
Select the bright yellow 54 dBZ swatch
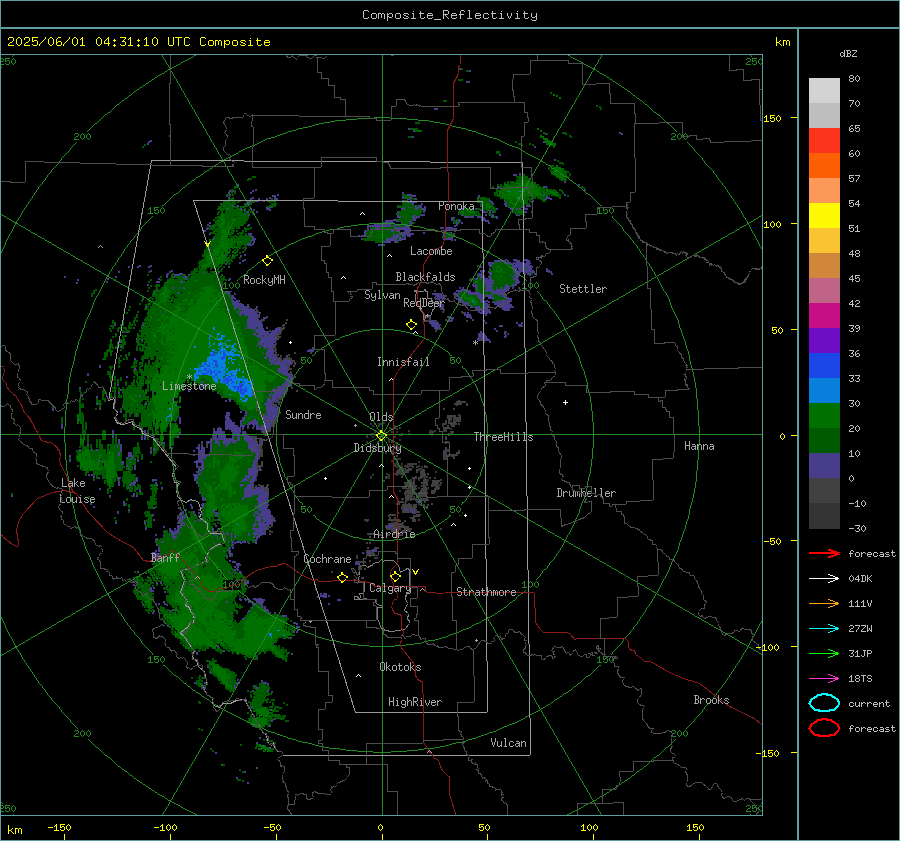[x=824, y=215]
